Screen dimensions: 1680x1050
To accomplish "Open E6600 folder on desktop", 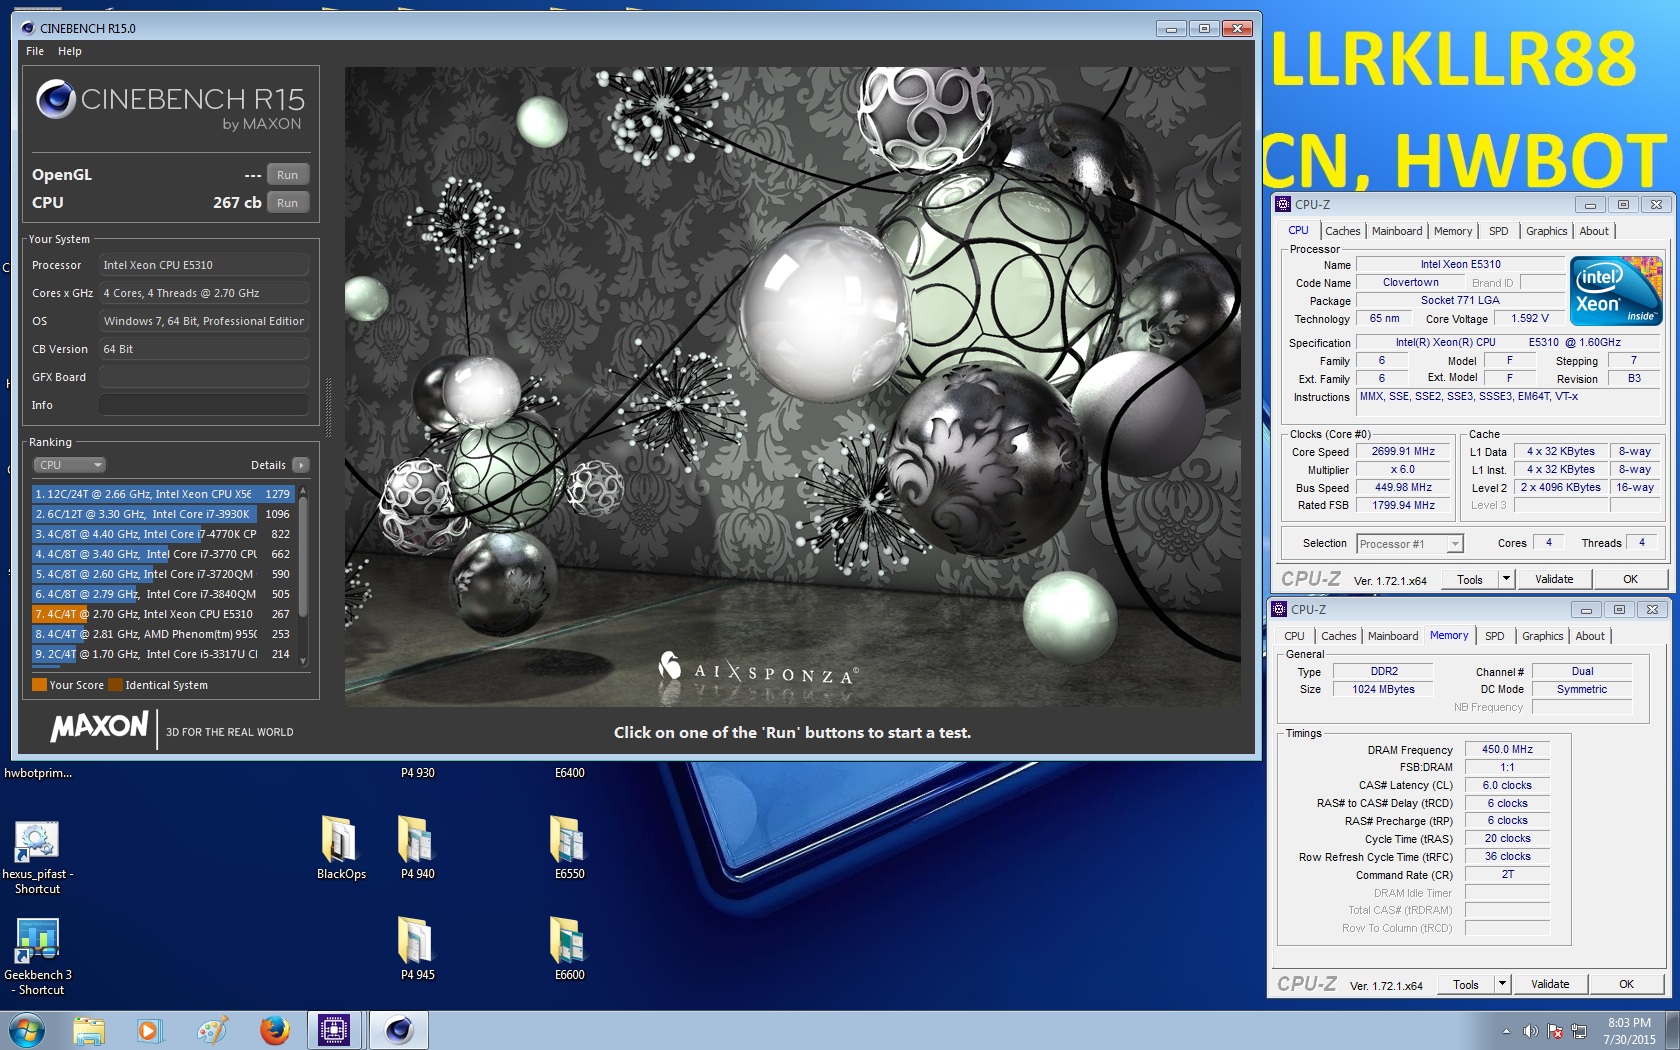I will point(569,948).
